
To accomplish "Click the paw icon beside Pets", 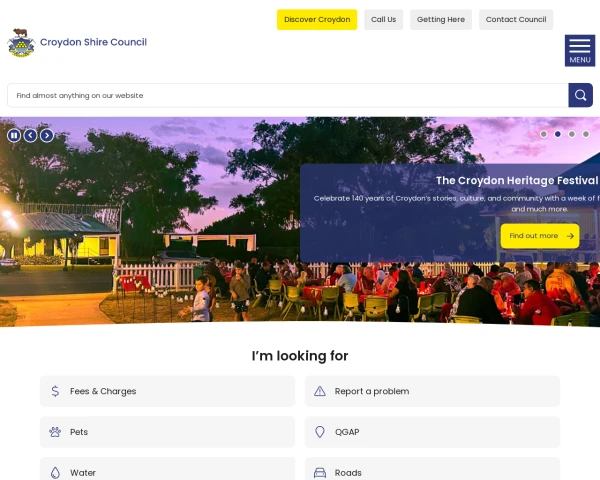I will 55,432.
